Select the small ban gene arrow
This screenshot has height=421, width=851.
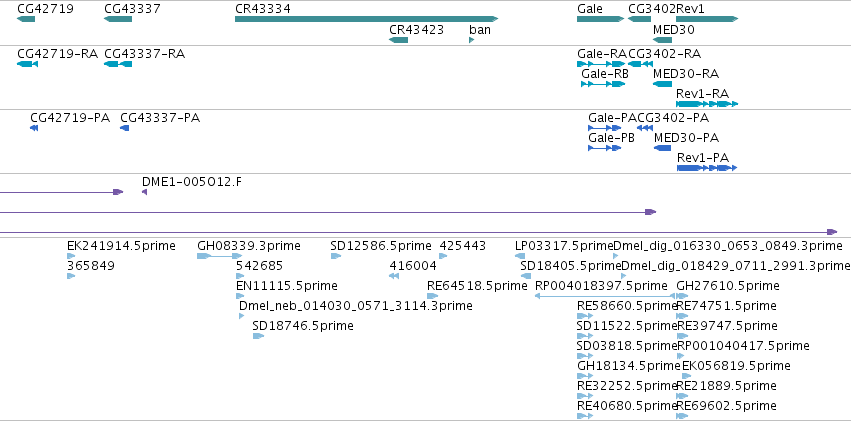(x=472, y=40)
